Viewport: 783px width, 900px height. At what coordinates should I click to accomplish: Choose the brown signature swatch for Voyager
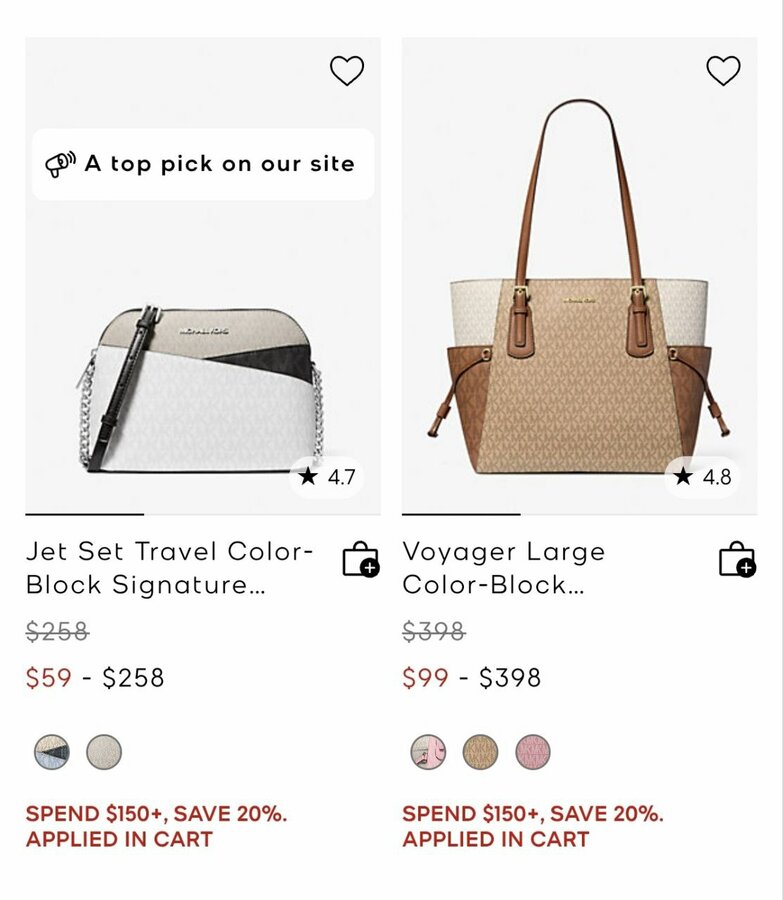481,752
